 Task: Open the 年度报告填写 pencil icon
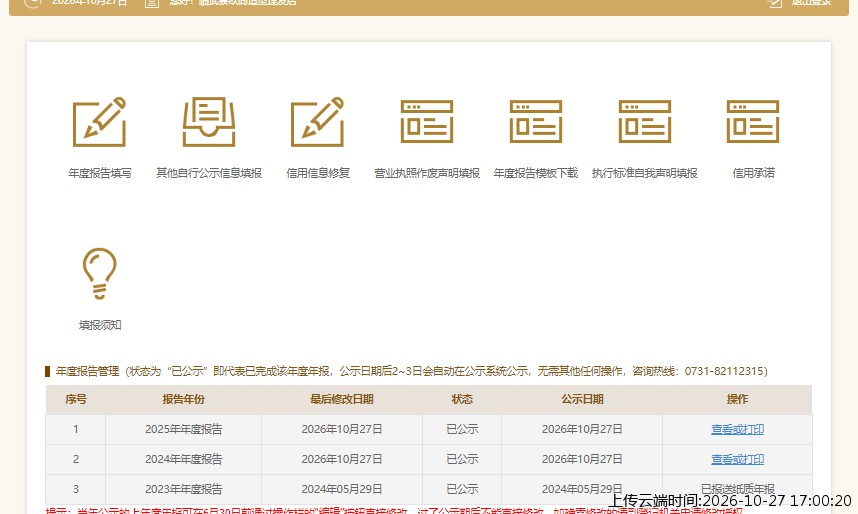point(100,122)
